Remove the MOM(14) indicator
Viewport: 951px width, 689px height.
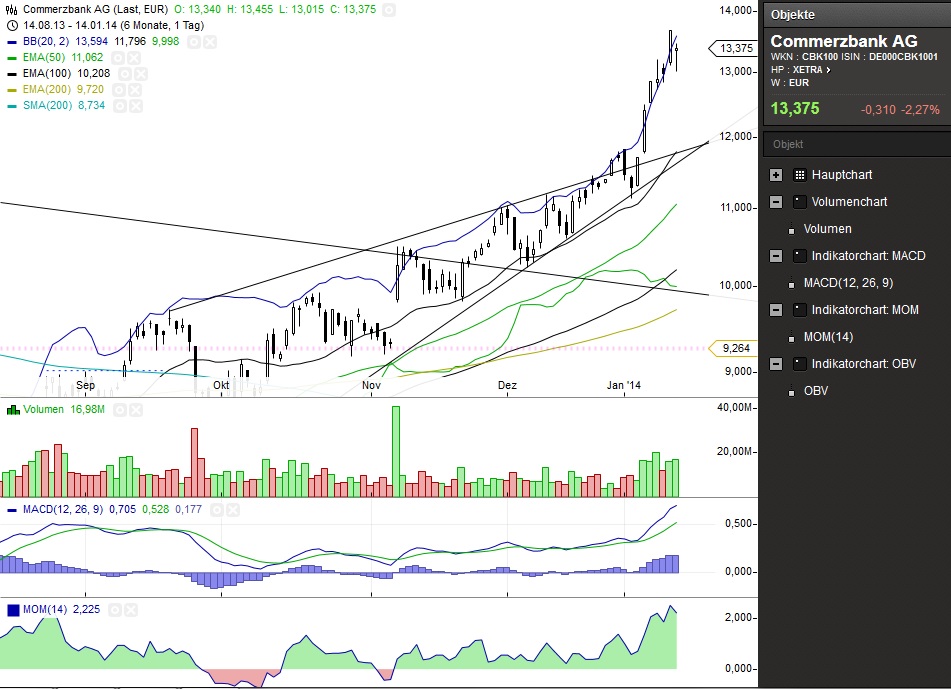tap(131, 610)
